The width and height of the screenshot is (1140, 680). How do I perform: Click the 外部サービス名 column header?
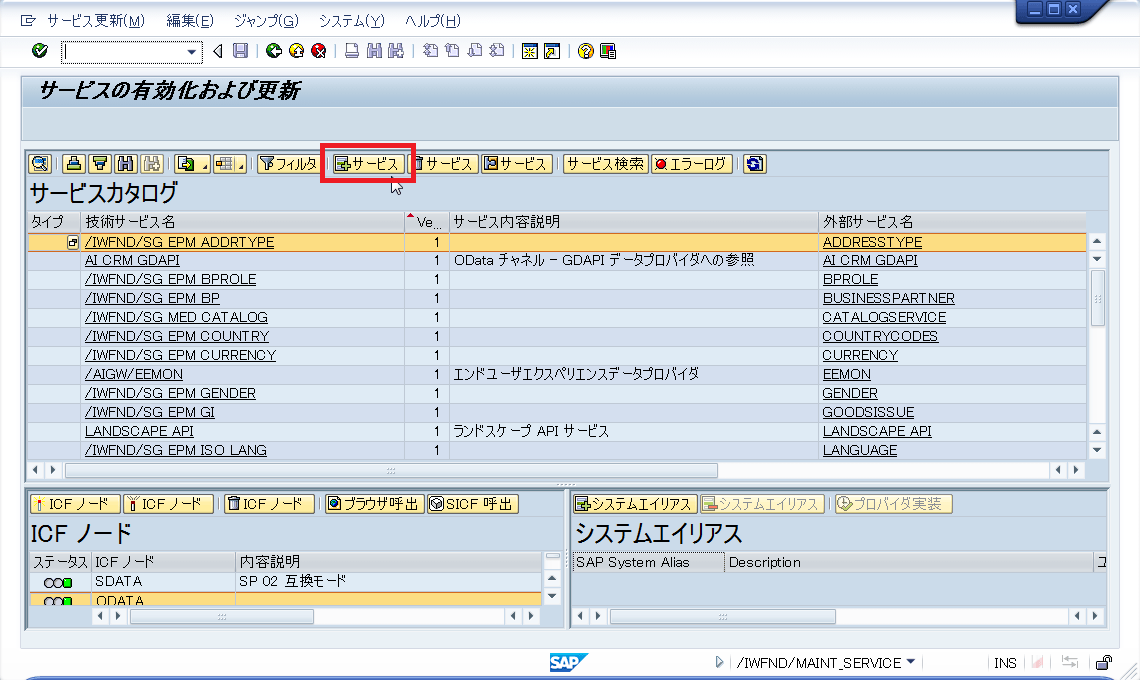[952, 222]
